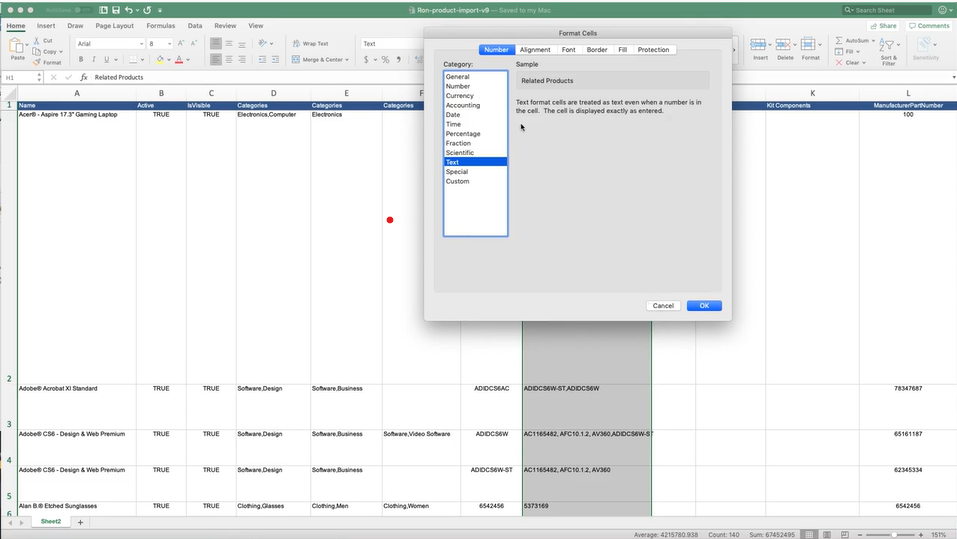Switch to the Alignment tab in Format Cells
The image size is (957, 539).
[535, 50]
